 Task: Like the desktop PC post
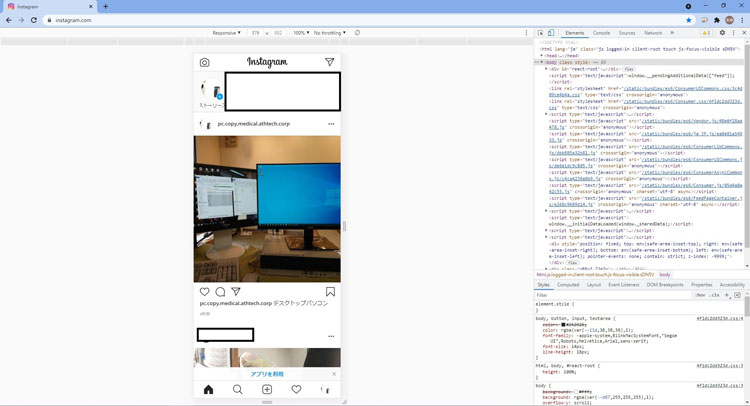pos(204,292)
